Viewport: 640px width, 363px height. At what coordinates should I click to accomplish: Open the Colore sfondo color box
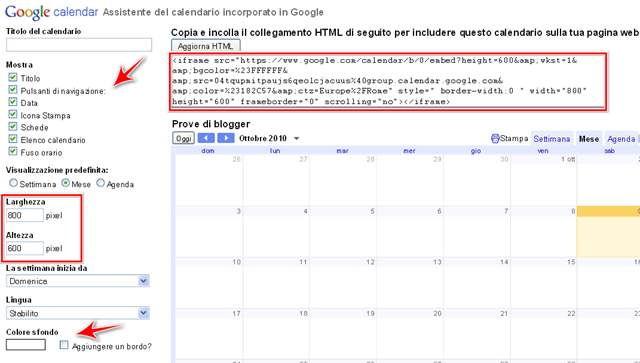[x=26, y=345]
